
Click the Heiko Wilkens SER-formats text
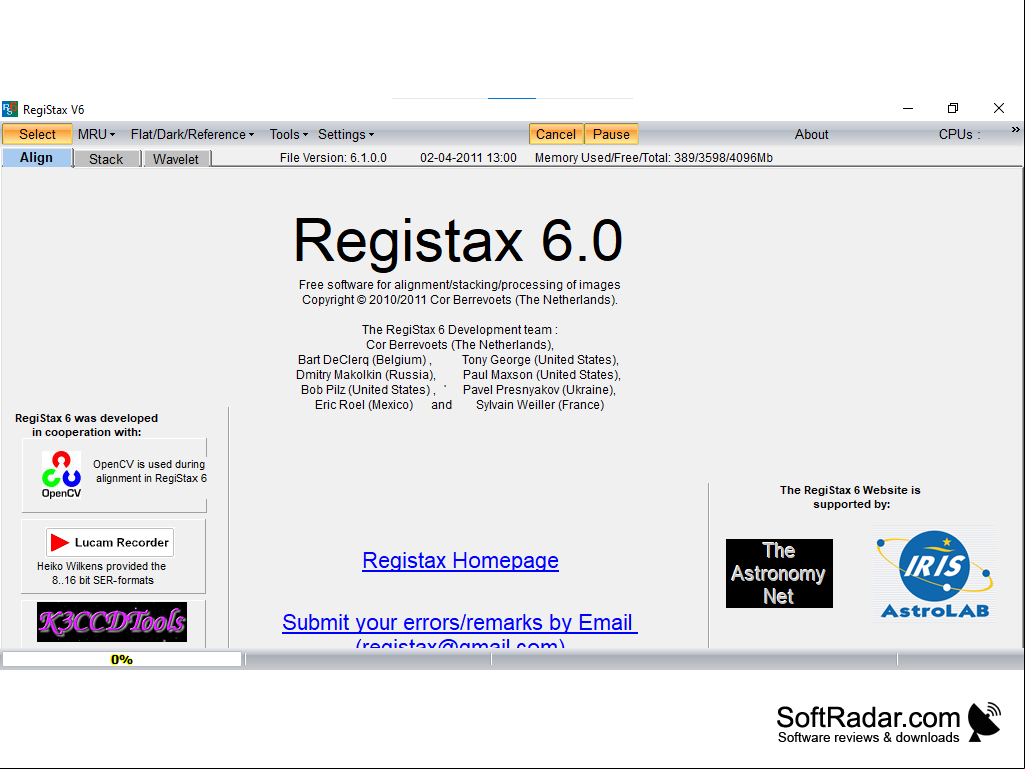[102, 573]
